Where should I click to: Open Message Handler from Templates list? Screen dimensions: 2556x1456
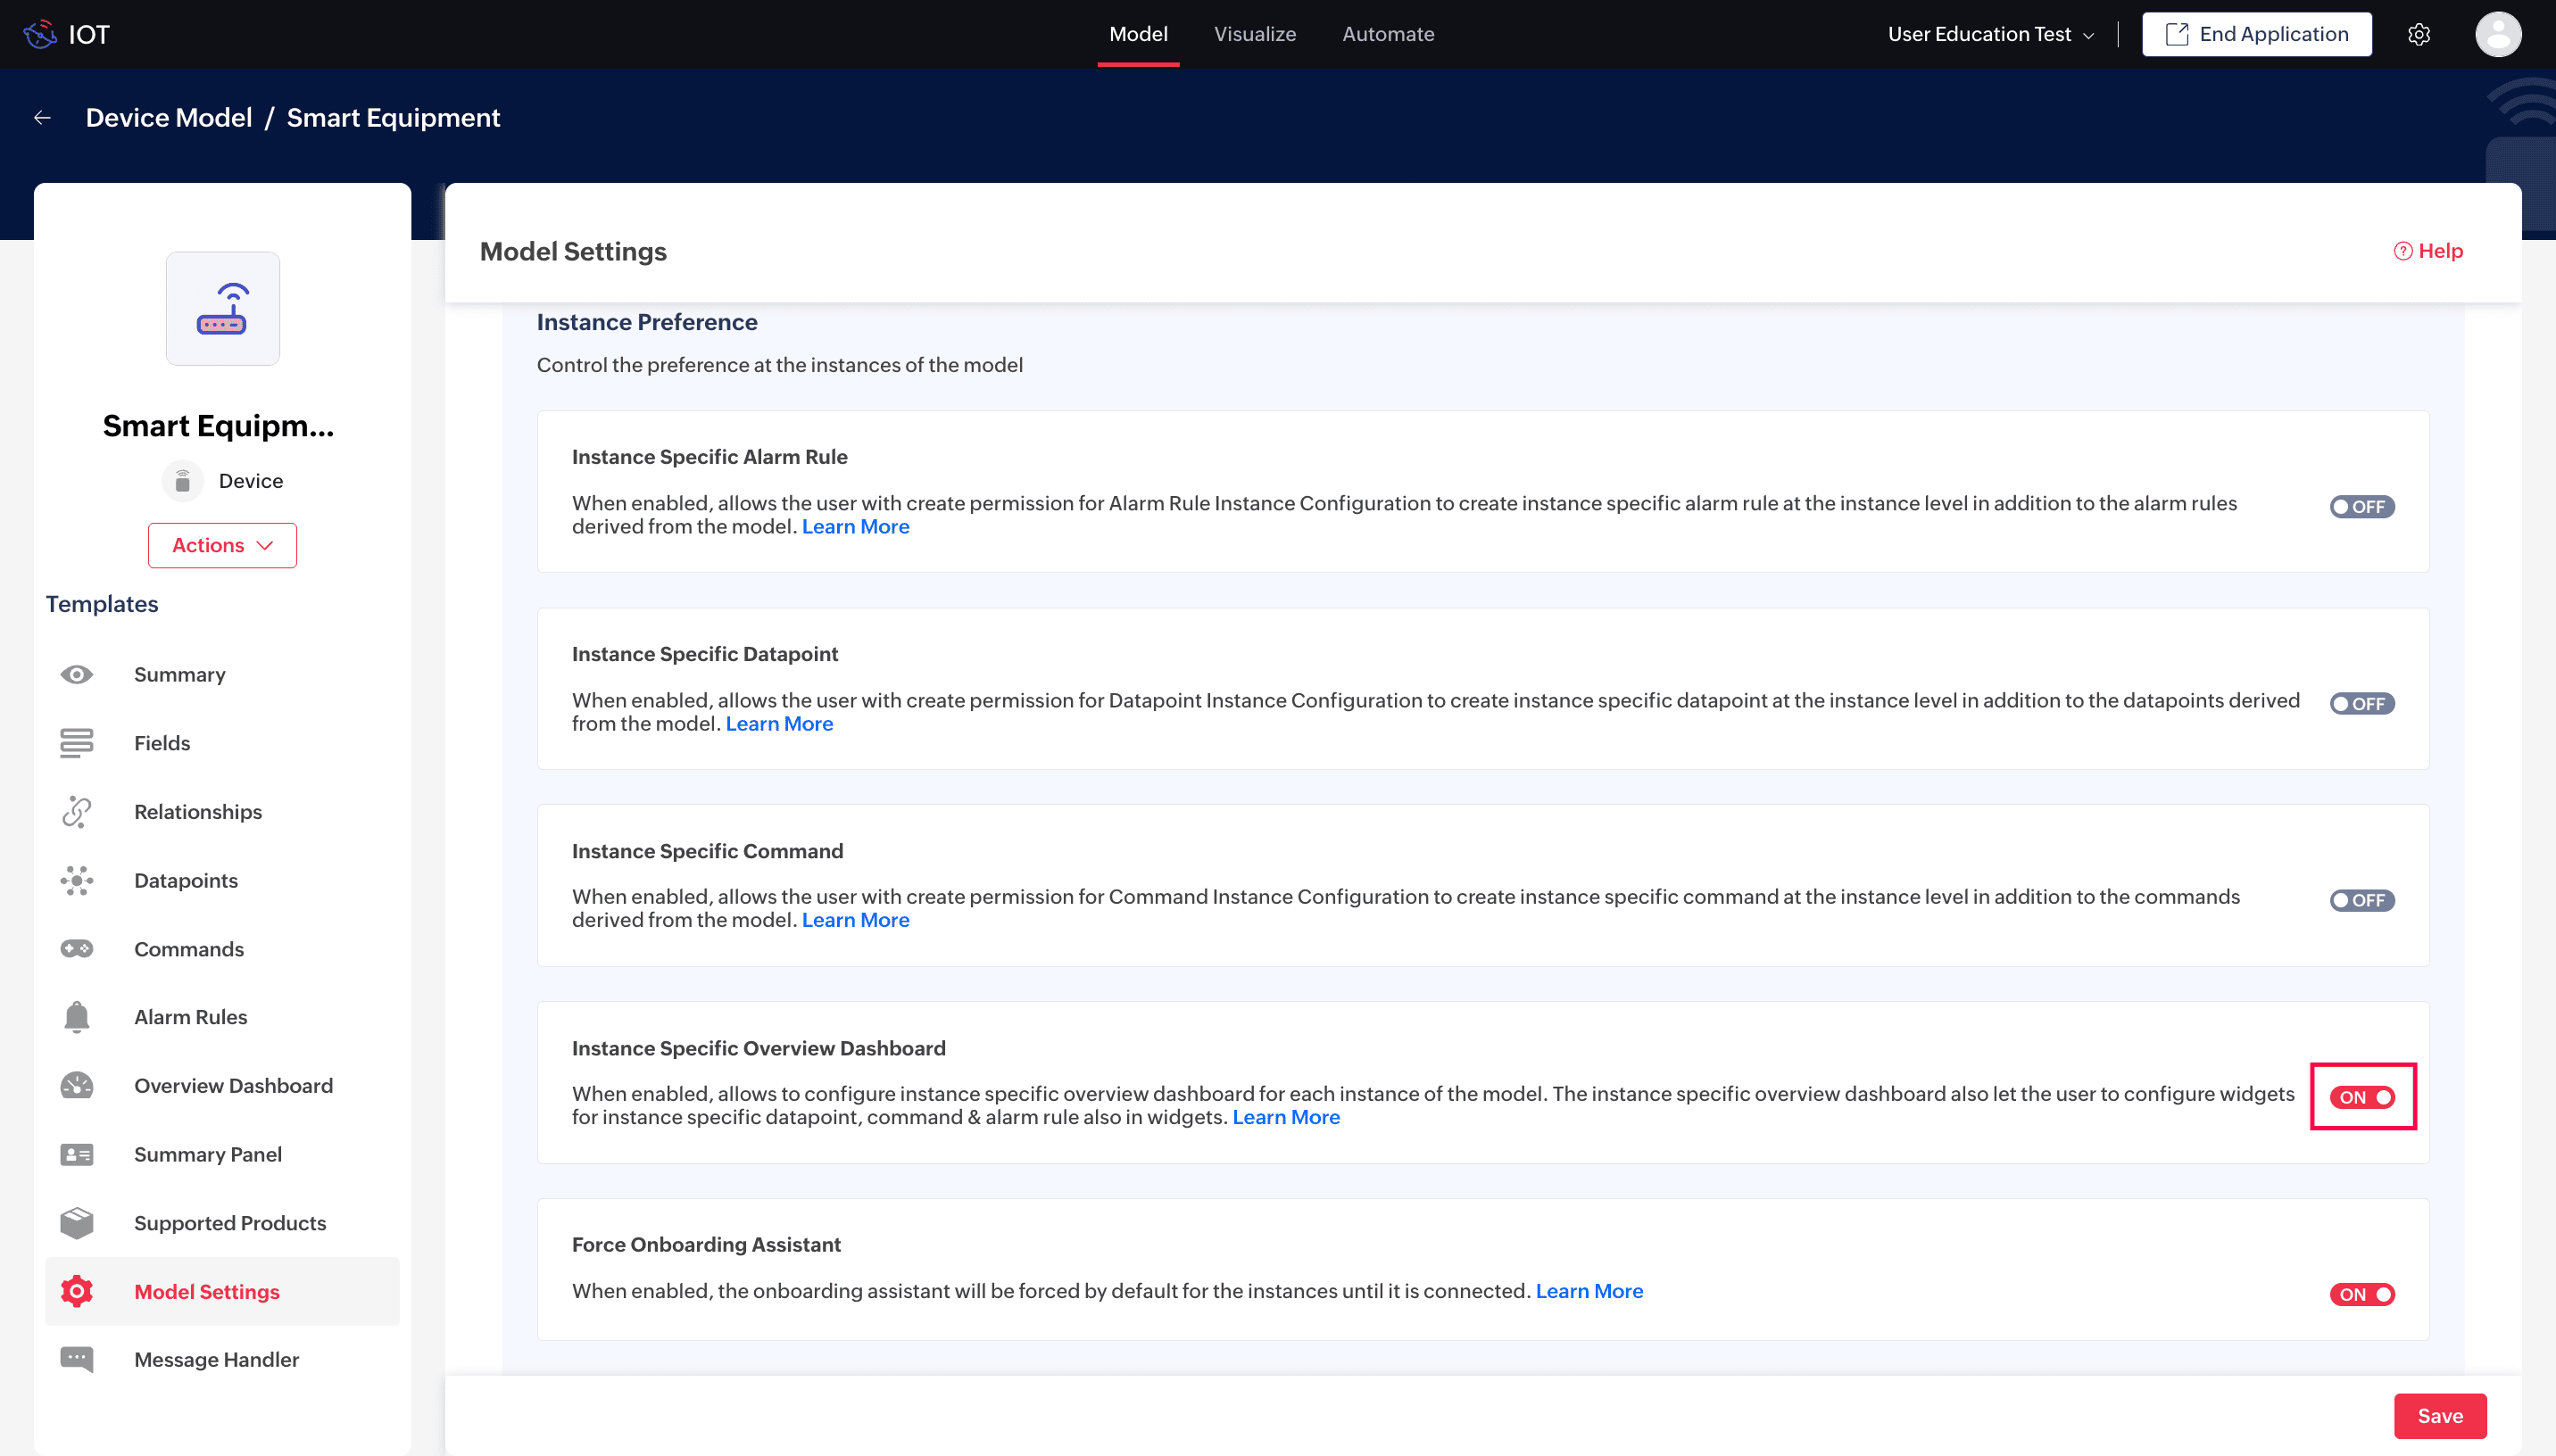pyautogui.click(x=216, y=1360)
